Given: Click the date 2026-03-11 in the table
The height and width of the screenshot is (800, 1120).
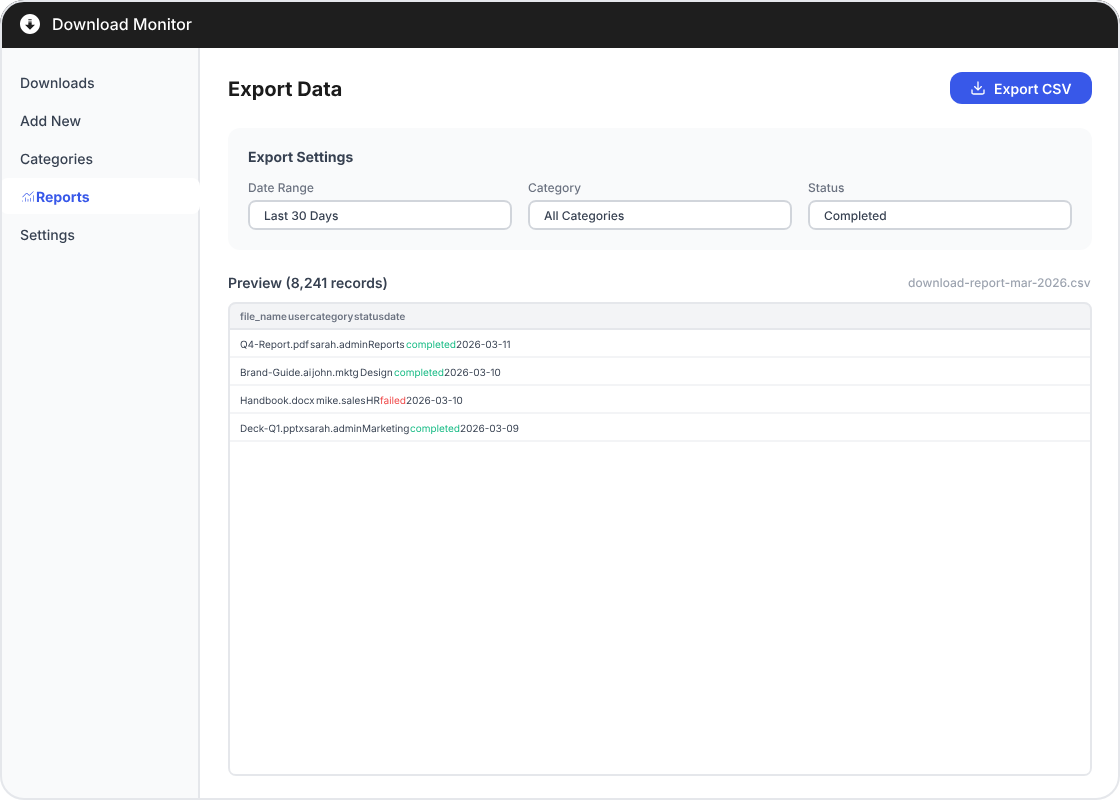Looking at the screenshot, I should click(484, 344).
